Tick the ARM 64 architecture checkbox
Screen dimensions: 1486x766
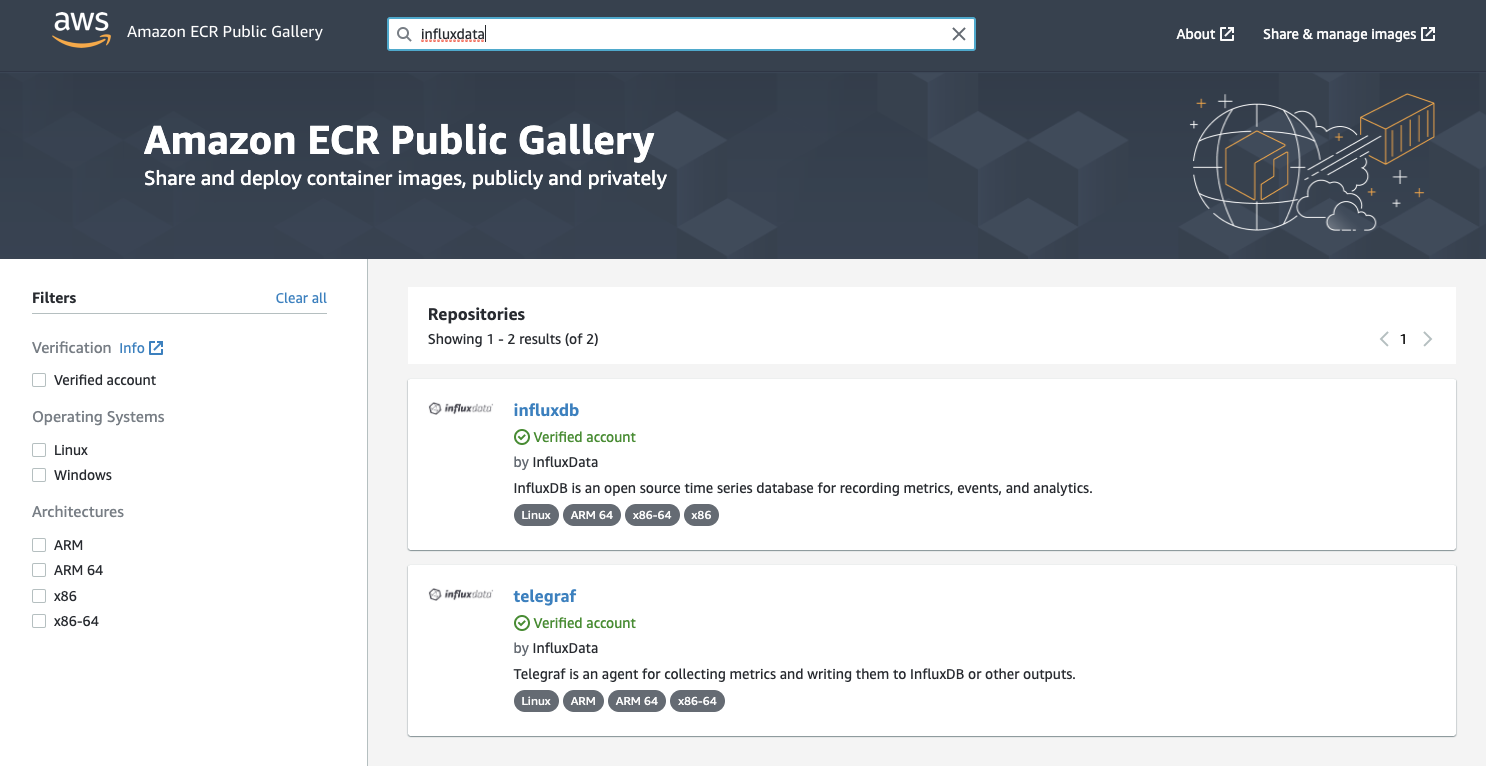click(39, 570)
